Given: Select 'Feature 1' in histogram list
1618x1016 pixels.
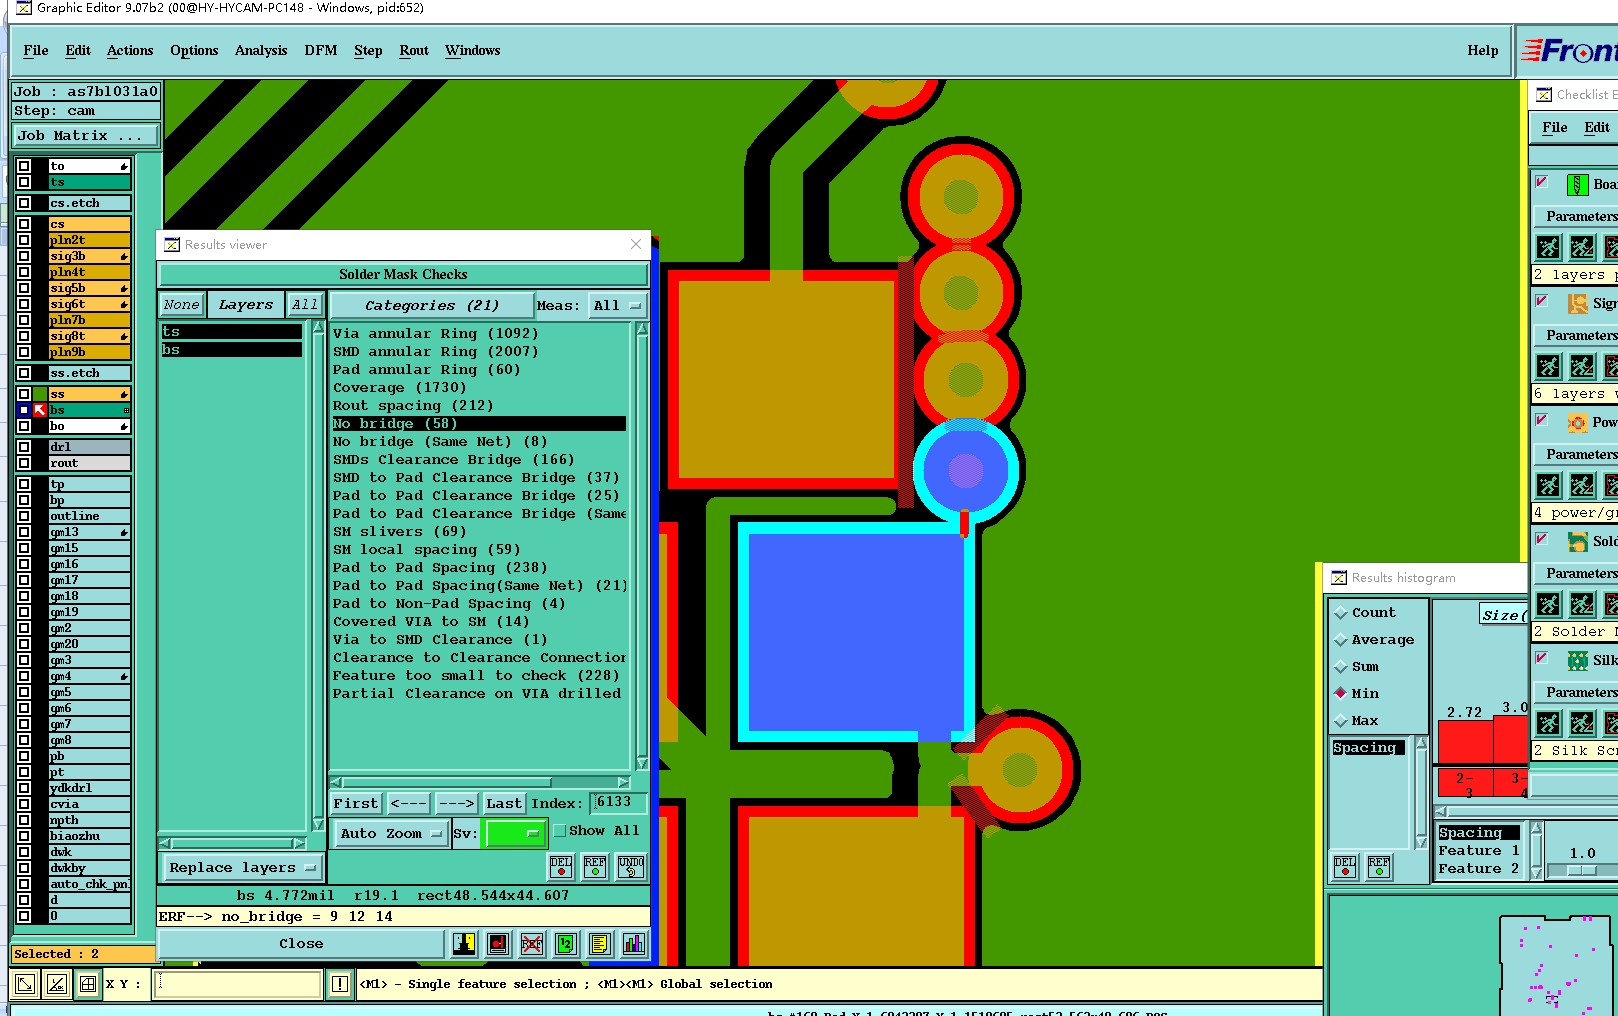Looking at the screenshot, I should tap(1478, 851).
